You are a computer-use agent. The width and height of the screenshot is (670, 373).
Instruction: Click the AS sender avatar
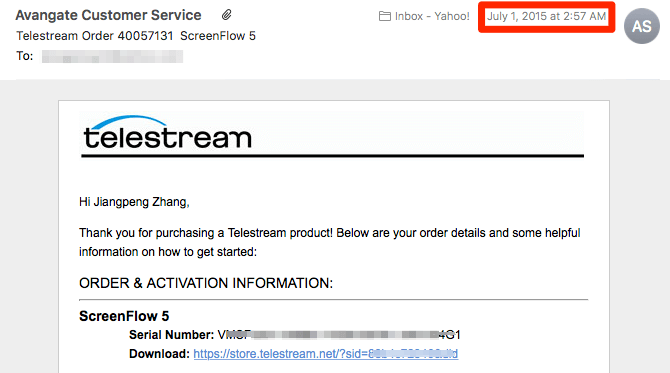click(641, 26)
